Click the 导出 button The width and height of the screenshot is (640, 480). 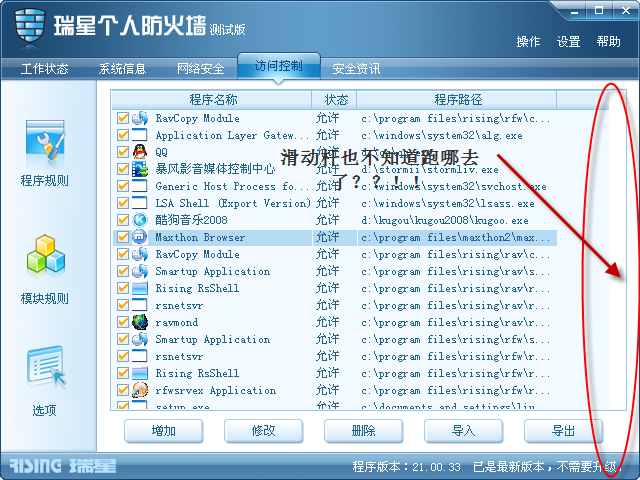coord(563,431)
